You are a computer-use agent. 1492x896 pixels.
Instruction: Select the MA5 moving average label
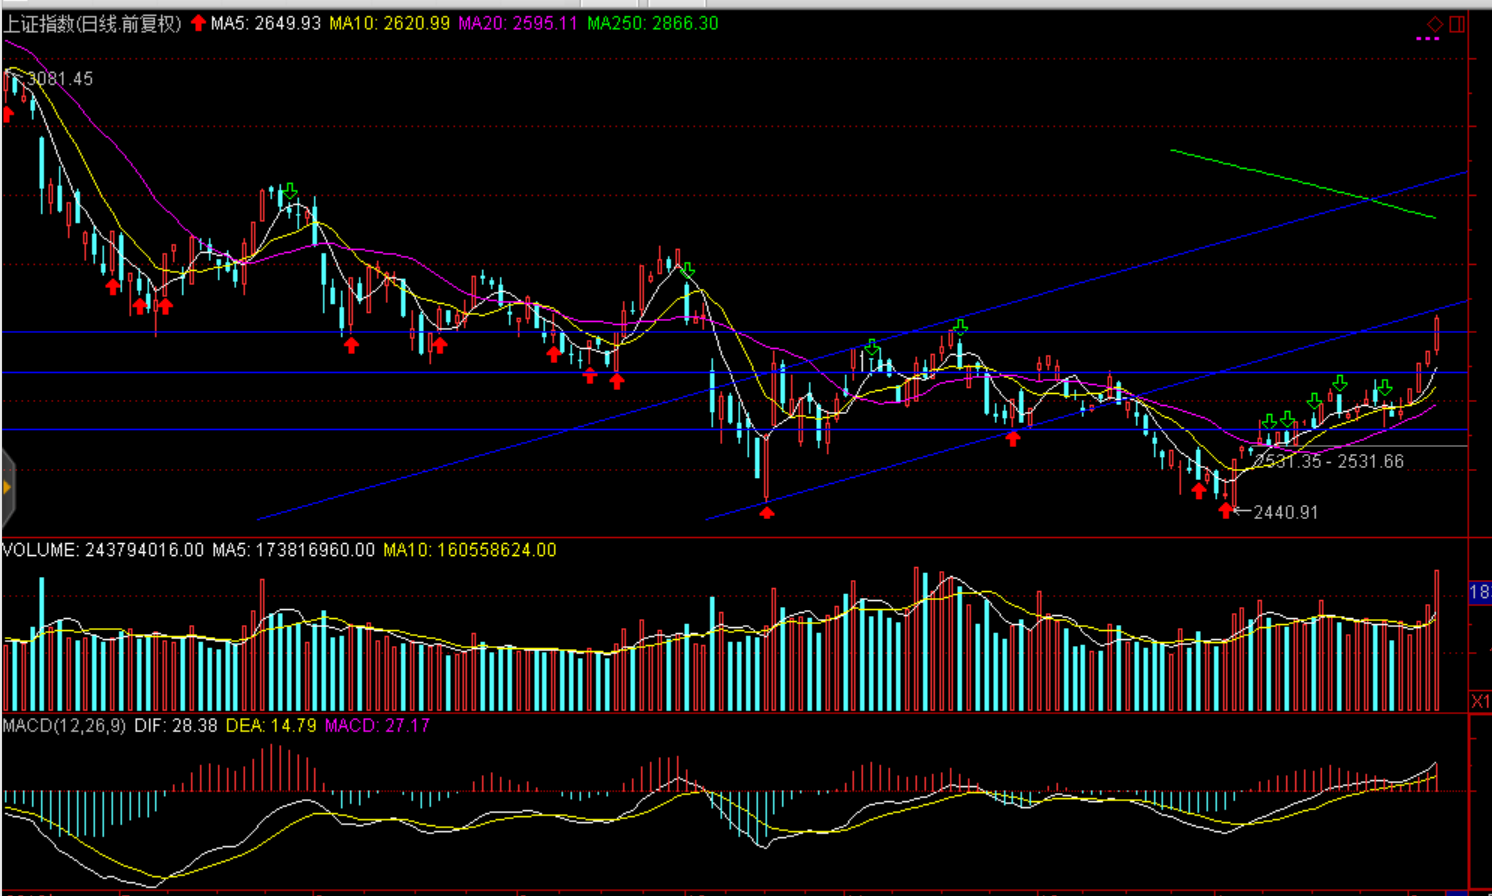[x=266, y=24]
